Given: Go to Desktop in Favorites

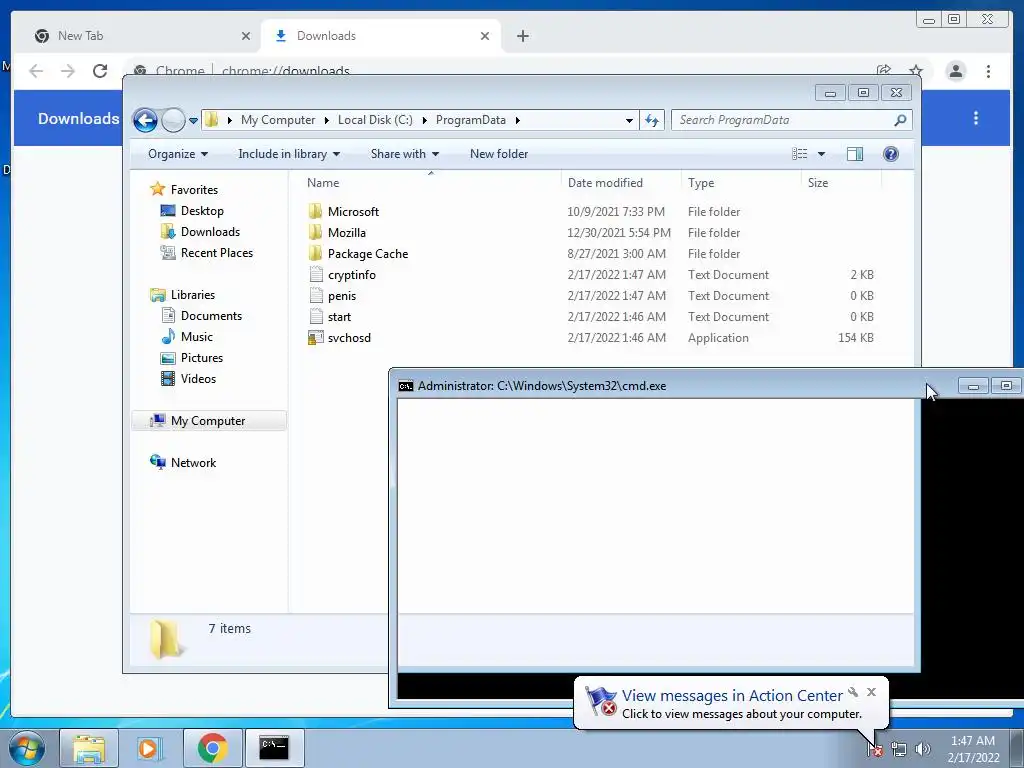Looking at the screenshot, I should (x=202, y=211).
